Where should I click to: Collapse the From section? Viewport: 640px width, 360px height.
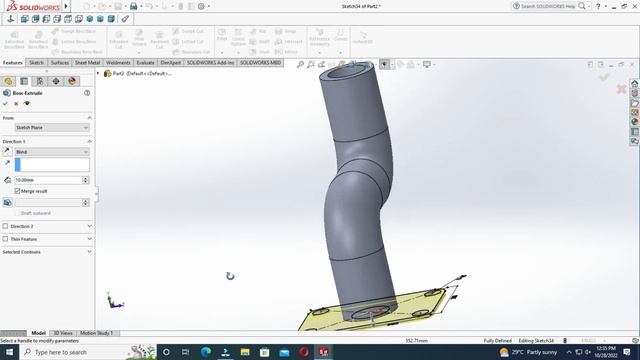pyautogui.click(x=89, y=118)
